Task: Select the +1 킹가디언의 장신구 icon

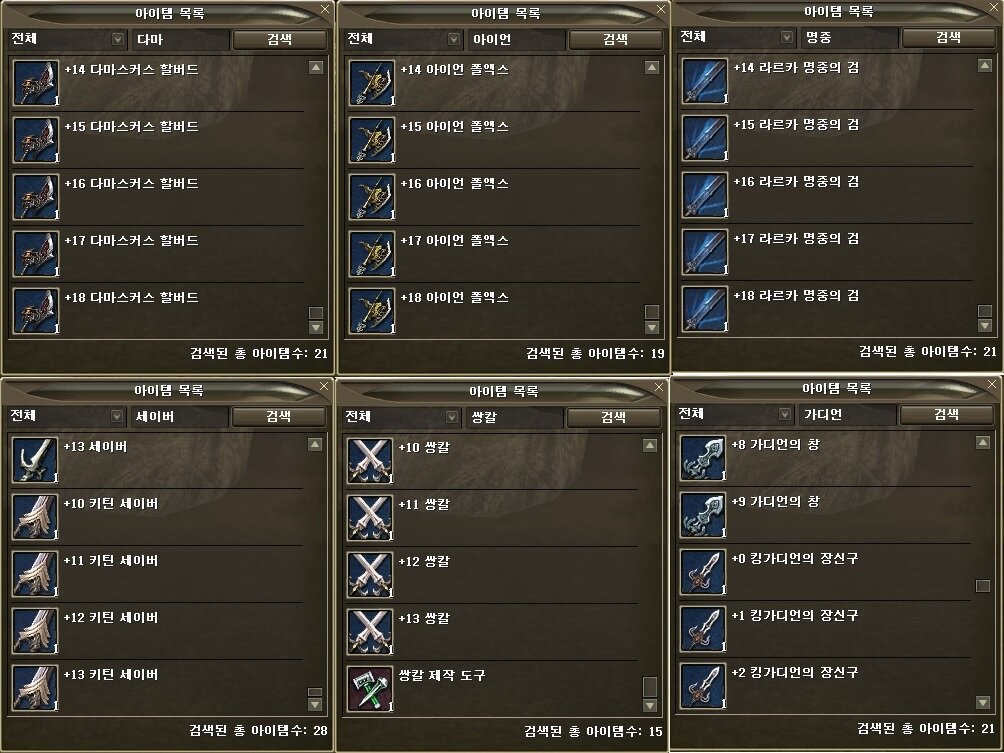Action: (x=702, y=629)
